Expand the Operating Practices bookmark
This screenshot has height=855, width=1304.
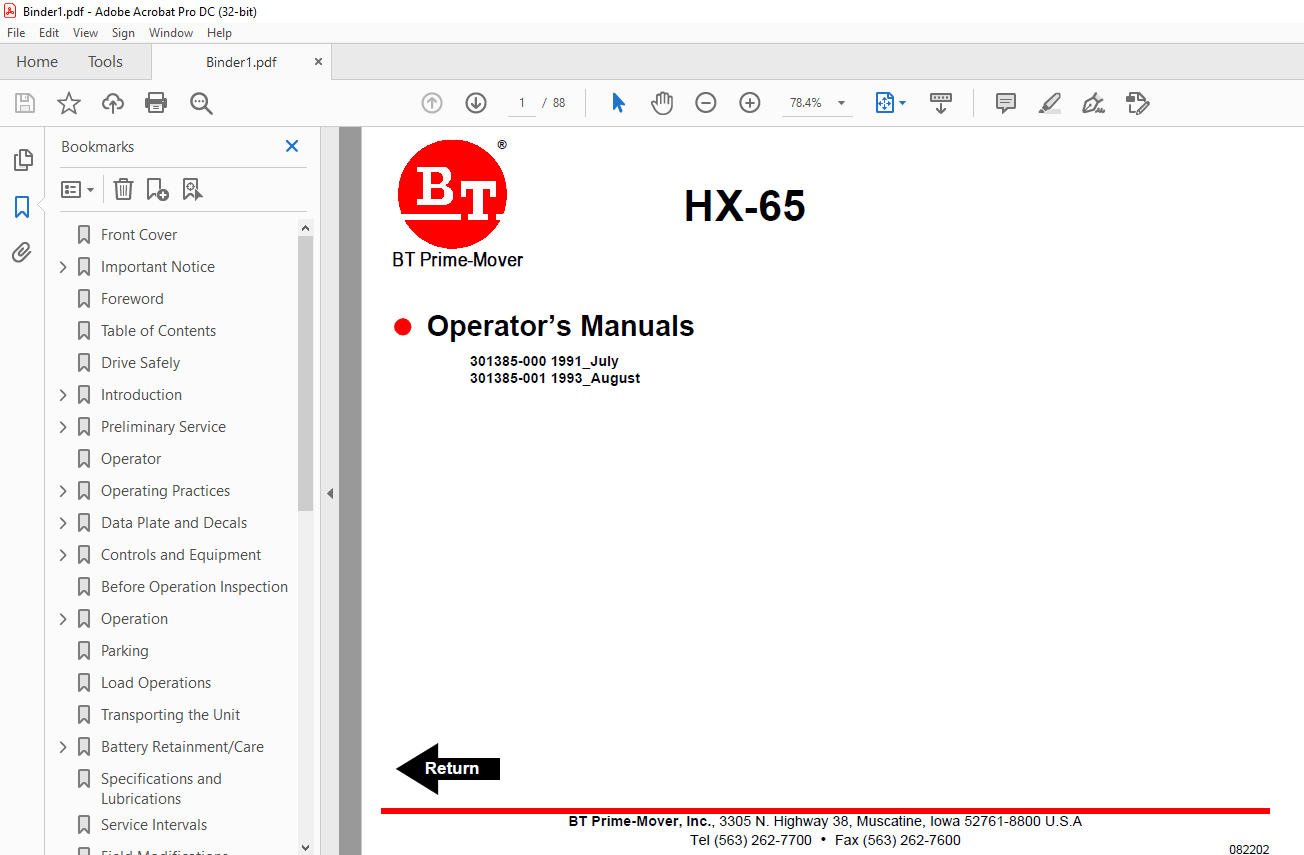click(x=63, y=491)
